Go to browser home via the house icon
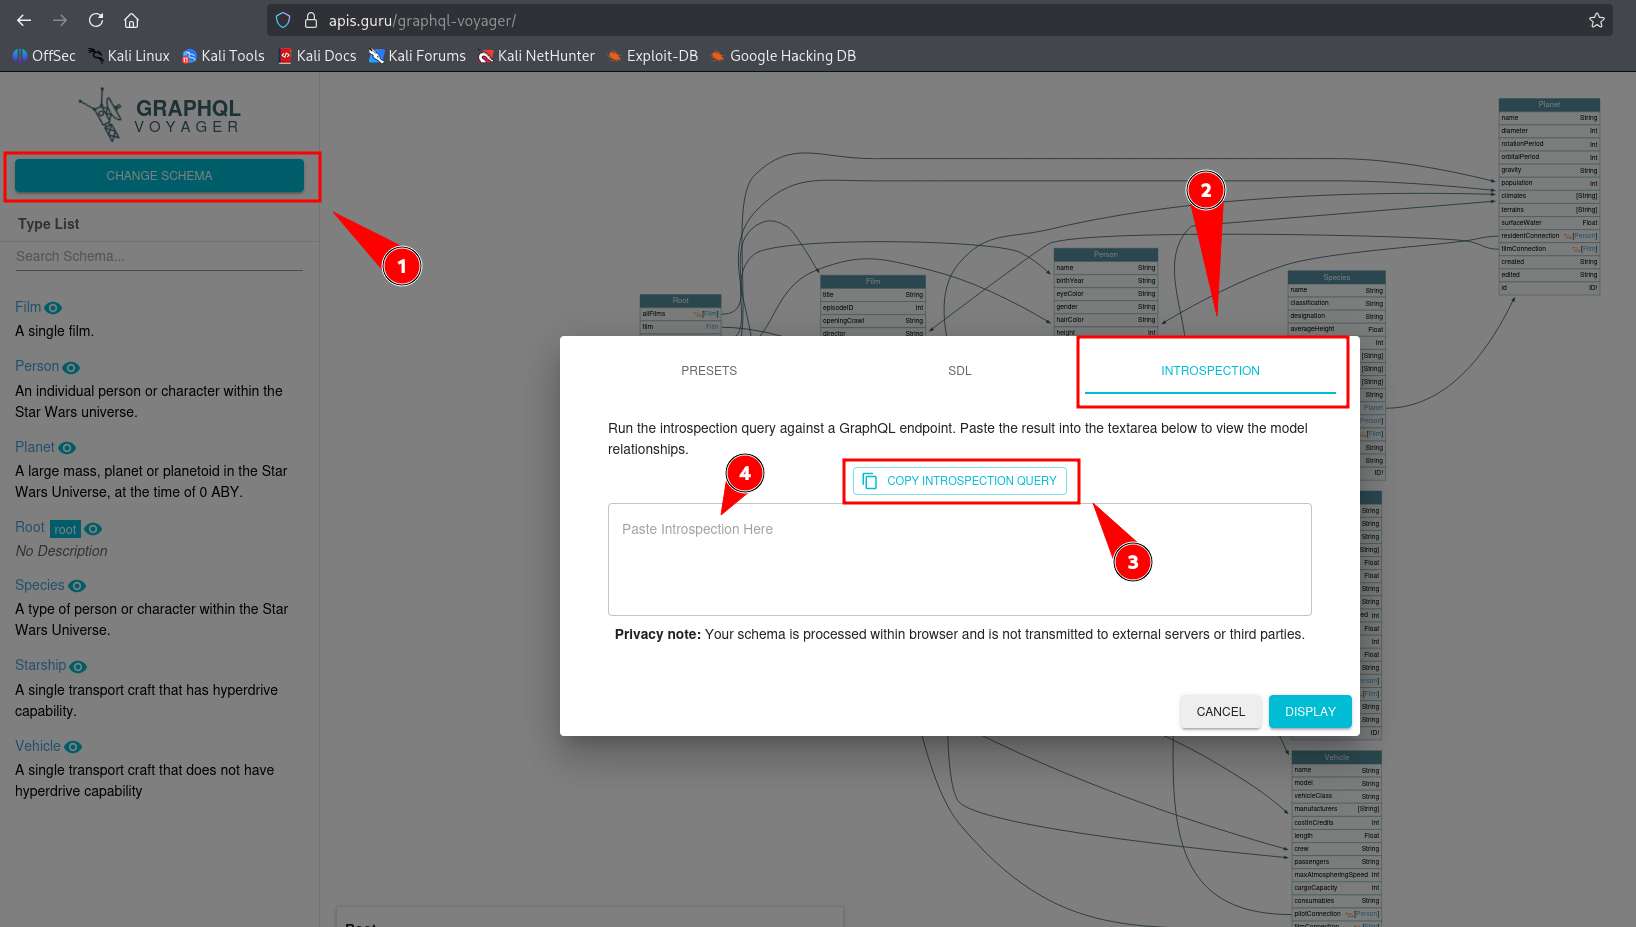Image resolution: width=1636 pixels, height=927 pixels. pyautogui.click(x=131, y=20)
